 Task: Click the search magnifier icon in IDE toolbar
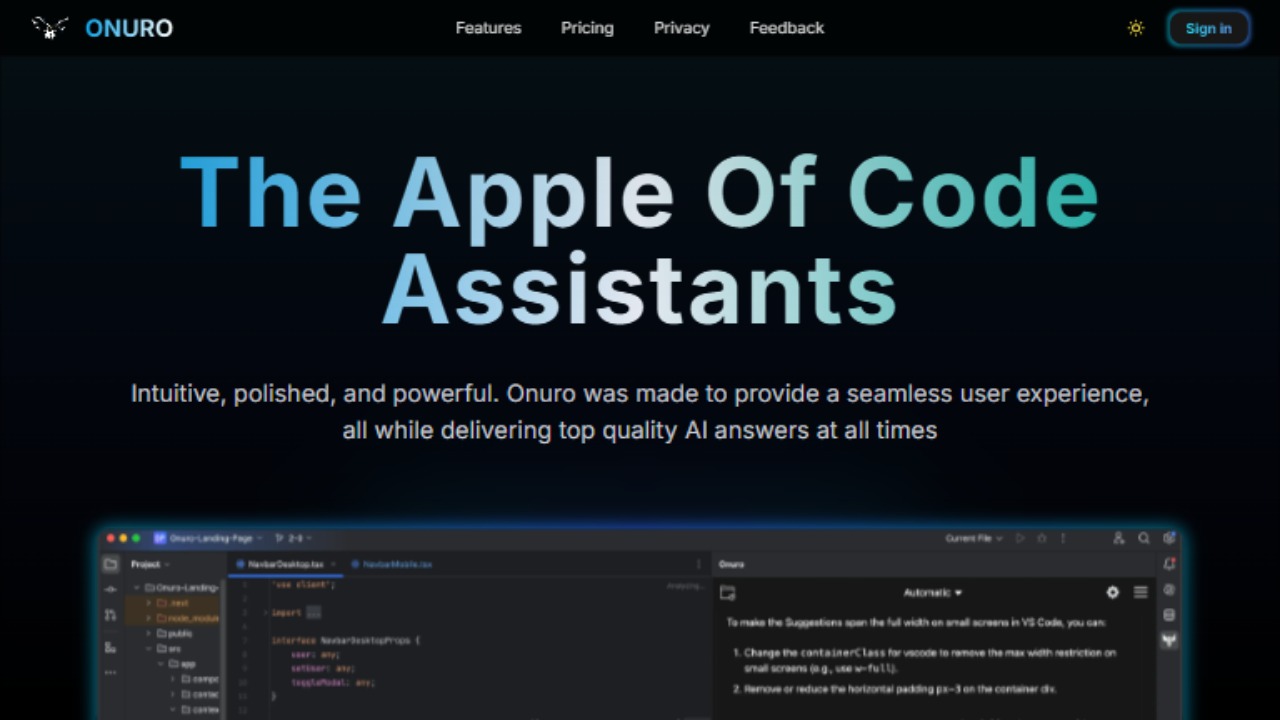tap(1144, 538)
